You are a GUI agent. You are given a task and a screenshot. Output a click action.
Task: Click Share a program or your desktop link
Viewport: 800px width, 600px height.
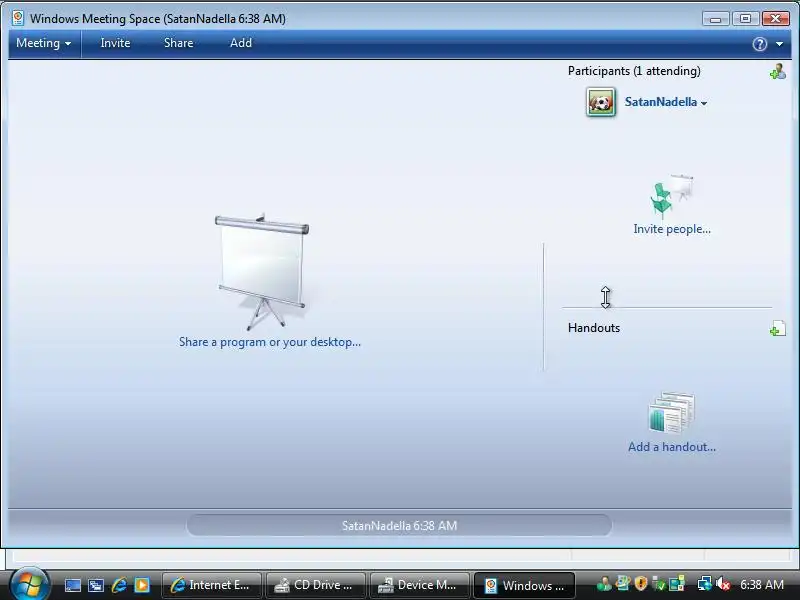(x=270, y=342)
